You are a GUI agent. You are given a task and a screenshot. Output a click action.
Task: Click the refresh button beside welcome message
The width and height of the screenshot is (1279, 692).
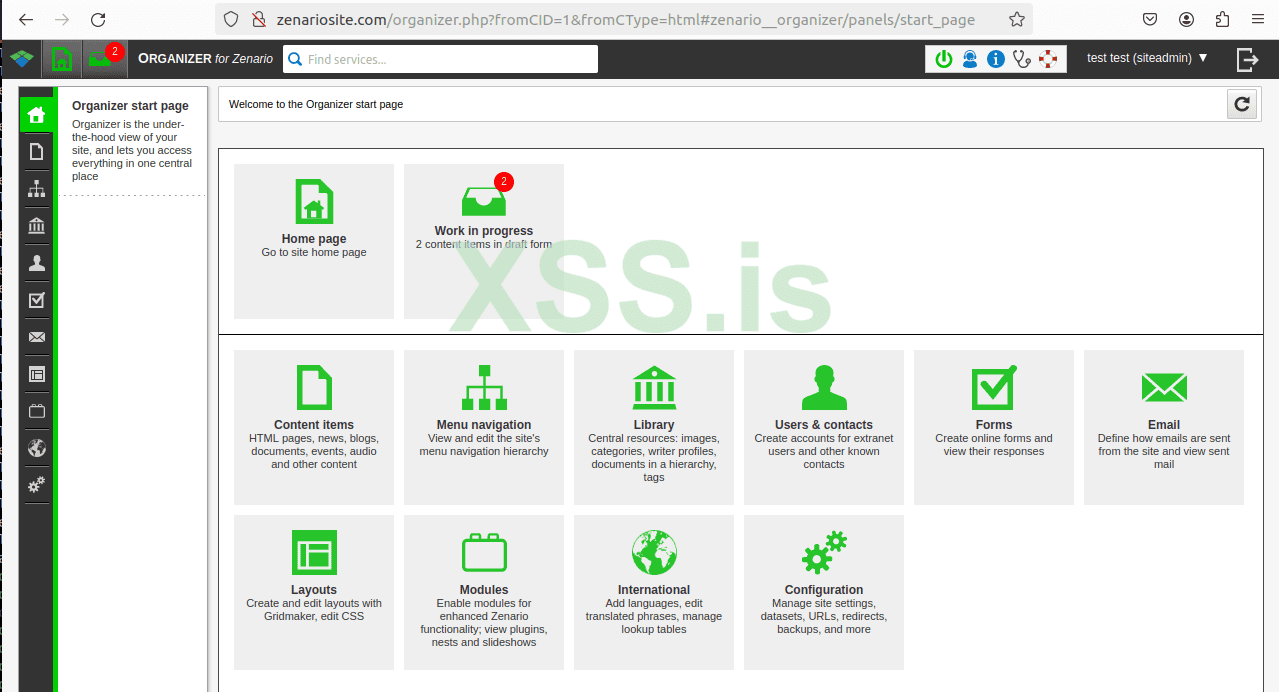1242,104
